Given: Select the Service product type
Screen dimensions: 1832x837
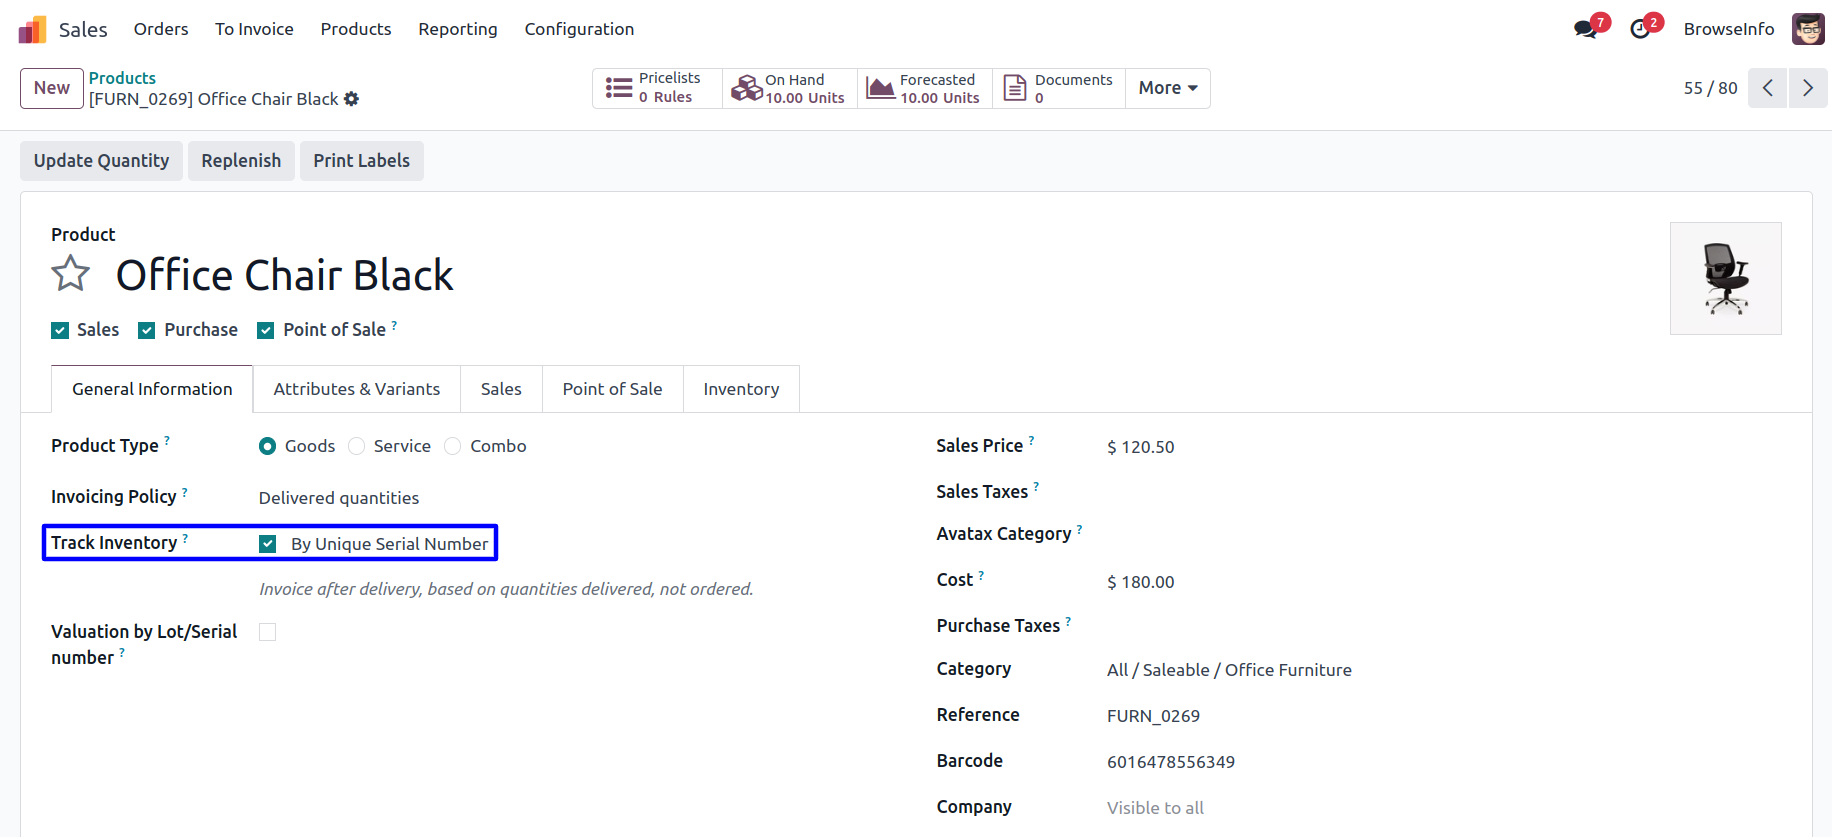Looking at the screenshot, I should point(357,446).
